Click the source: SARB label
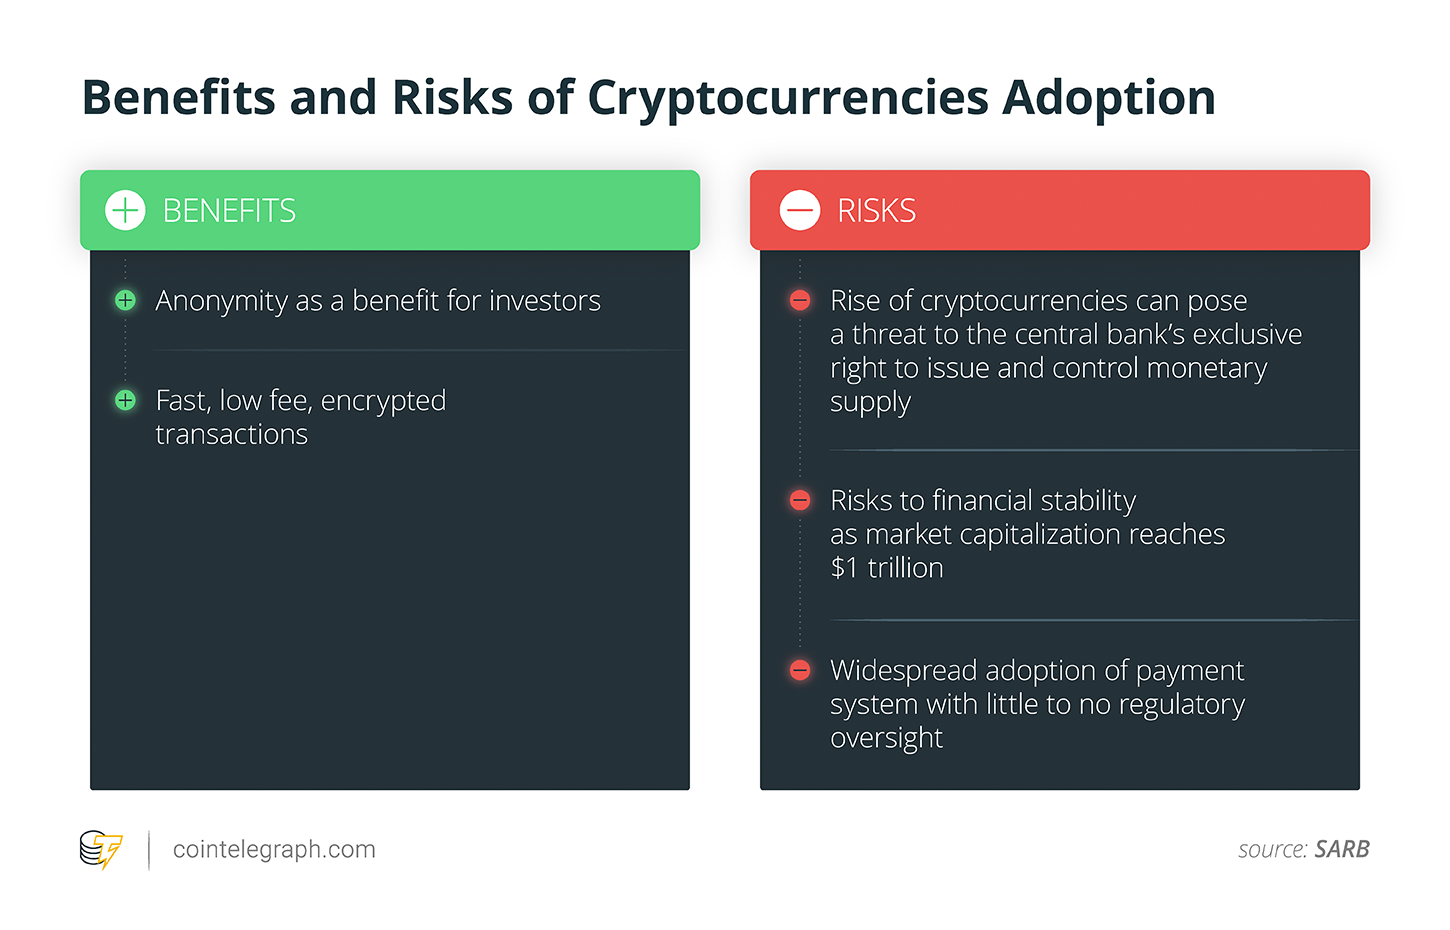 pyautogui.click(x=1304, y=849)
